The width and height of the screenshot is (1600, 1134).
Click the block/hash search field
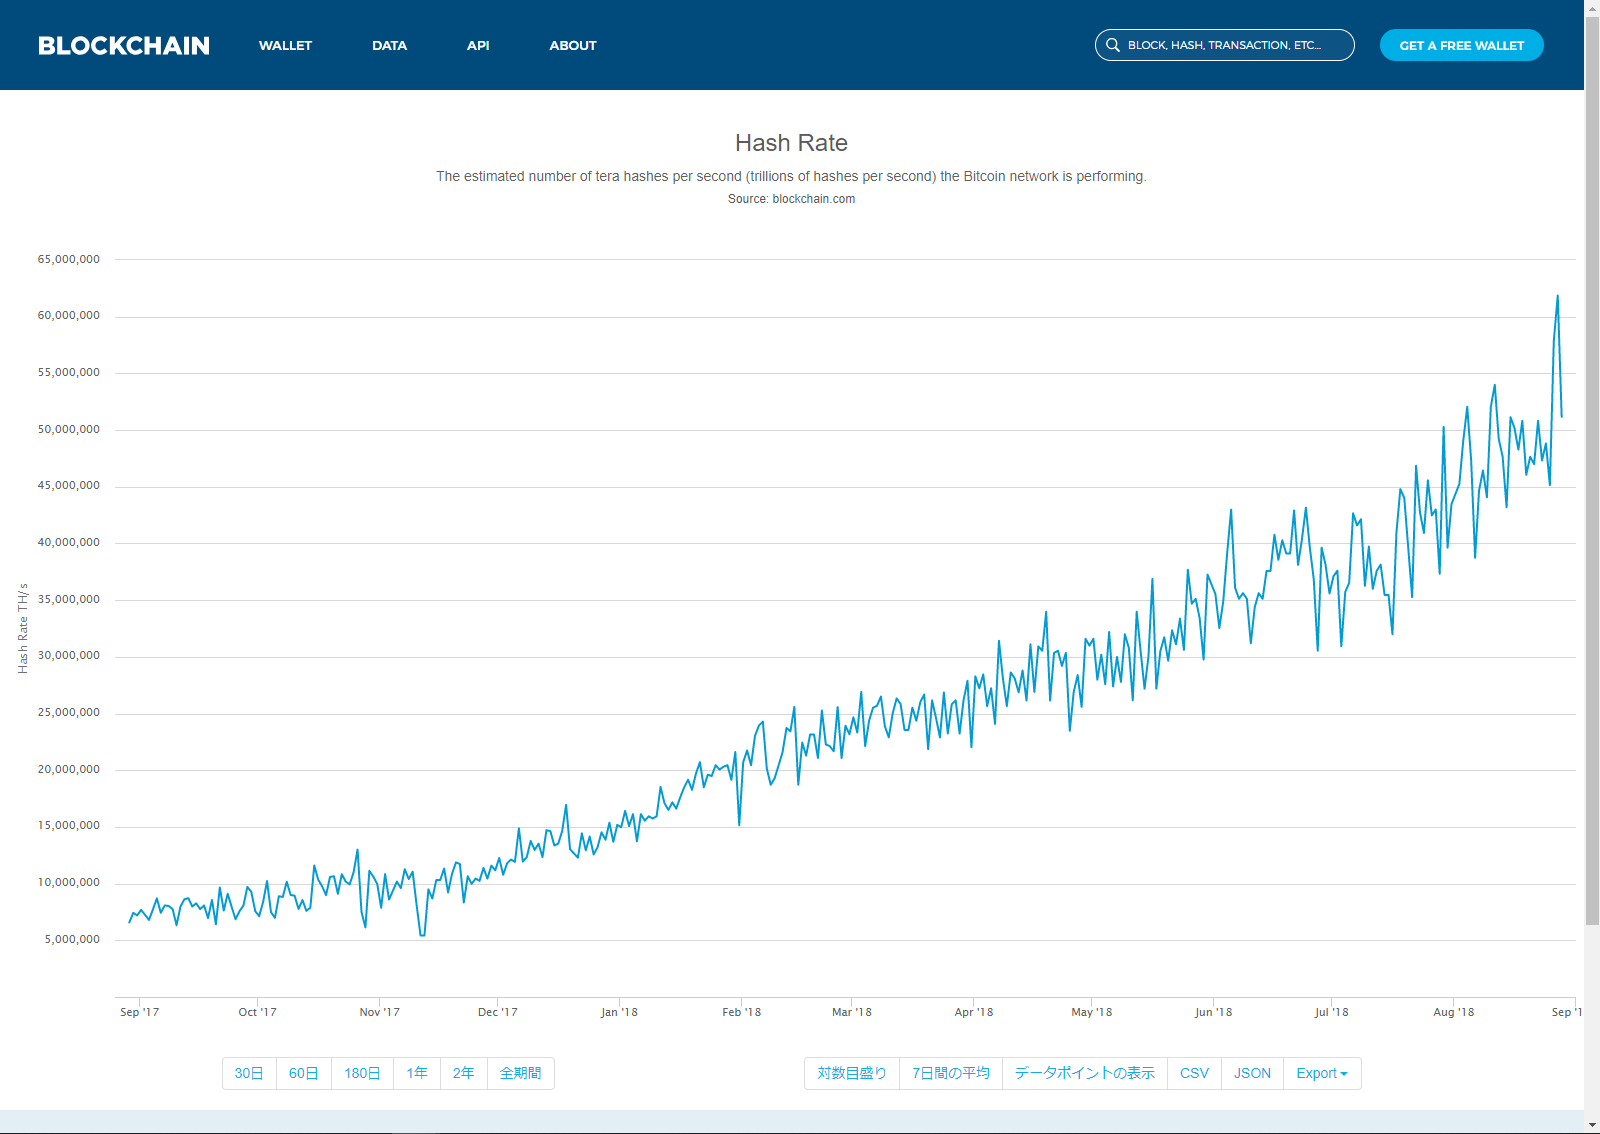[x=1235, y=45]
